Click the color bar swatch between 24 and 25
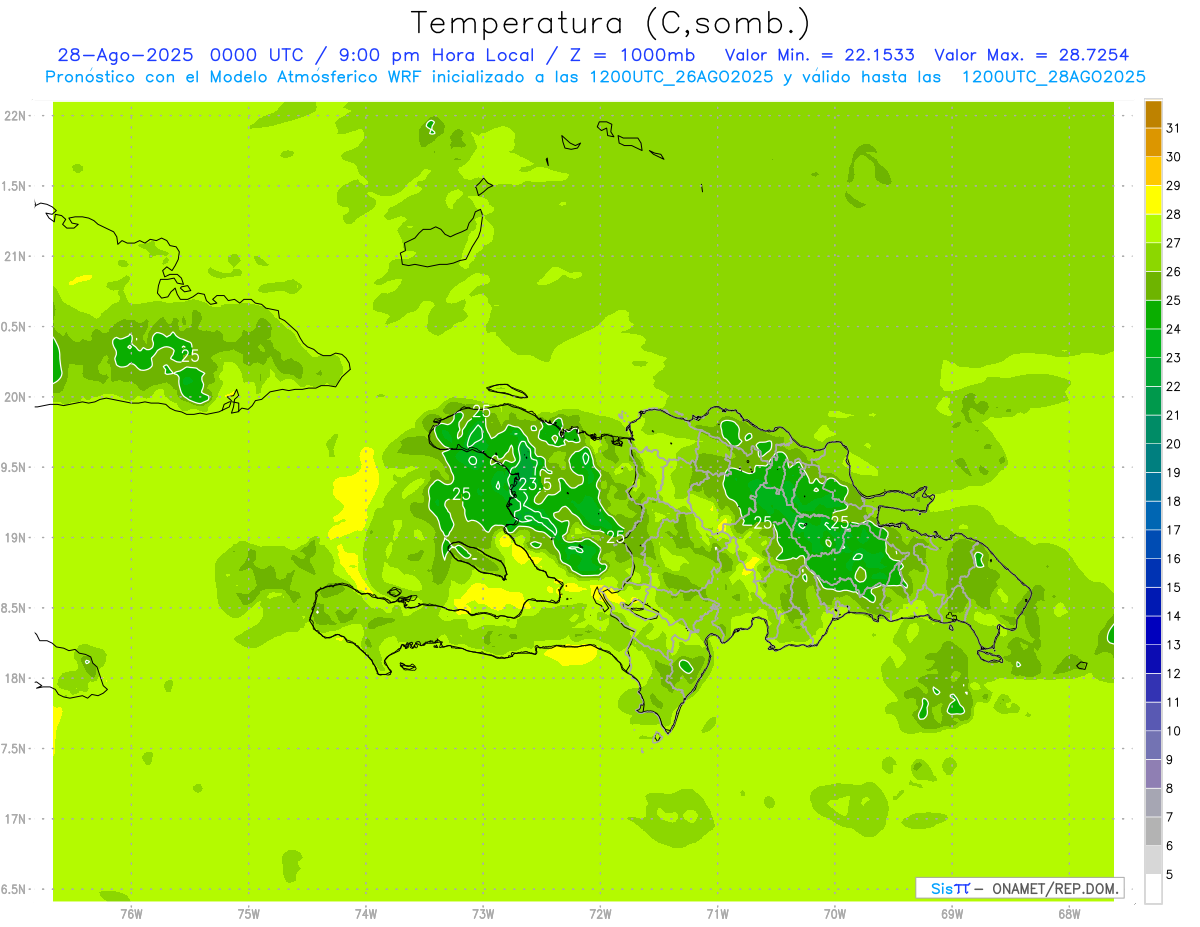The height and width of the screenshot is (927, 1200). click(x=1153, y=314)
